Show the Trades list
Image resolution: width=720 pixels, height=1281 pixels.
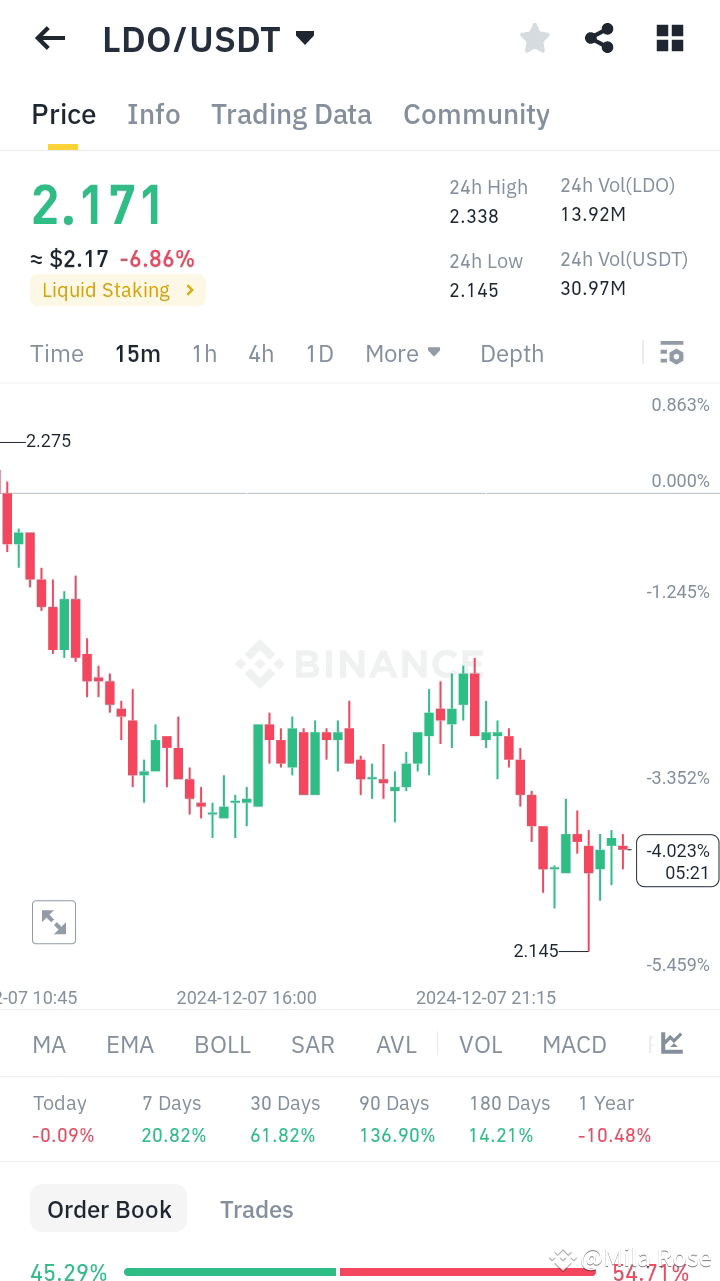(257, 1209)
